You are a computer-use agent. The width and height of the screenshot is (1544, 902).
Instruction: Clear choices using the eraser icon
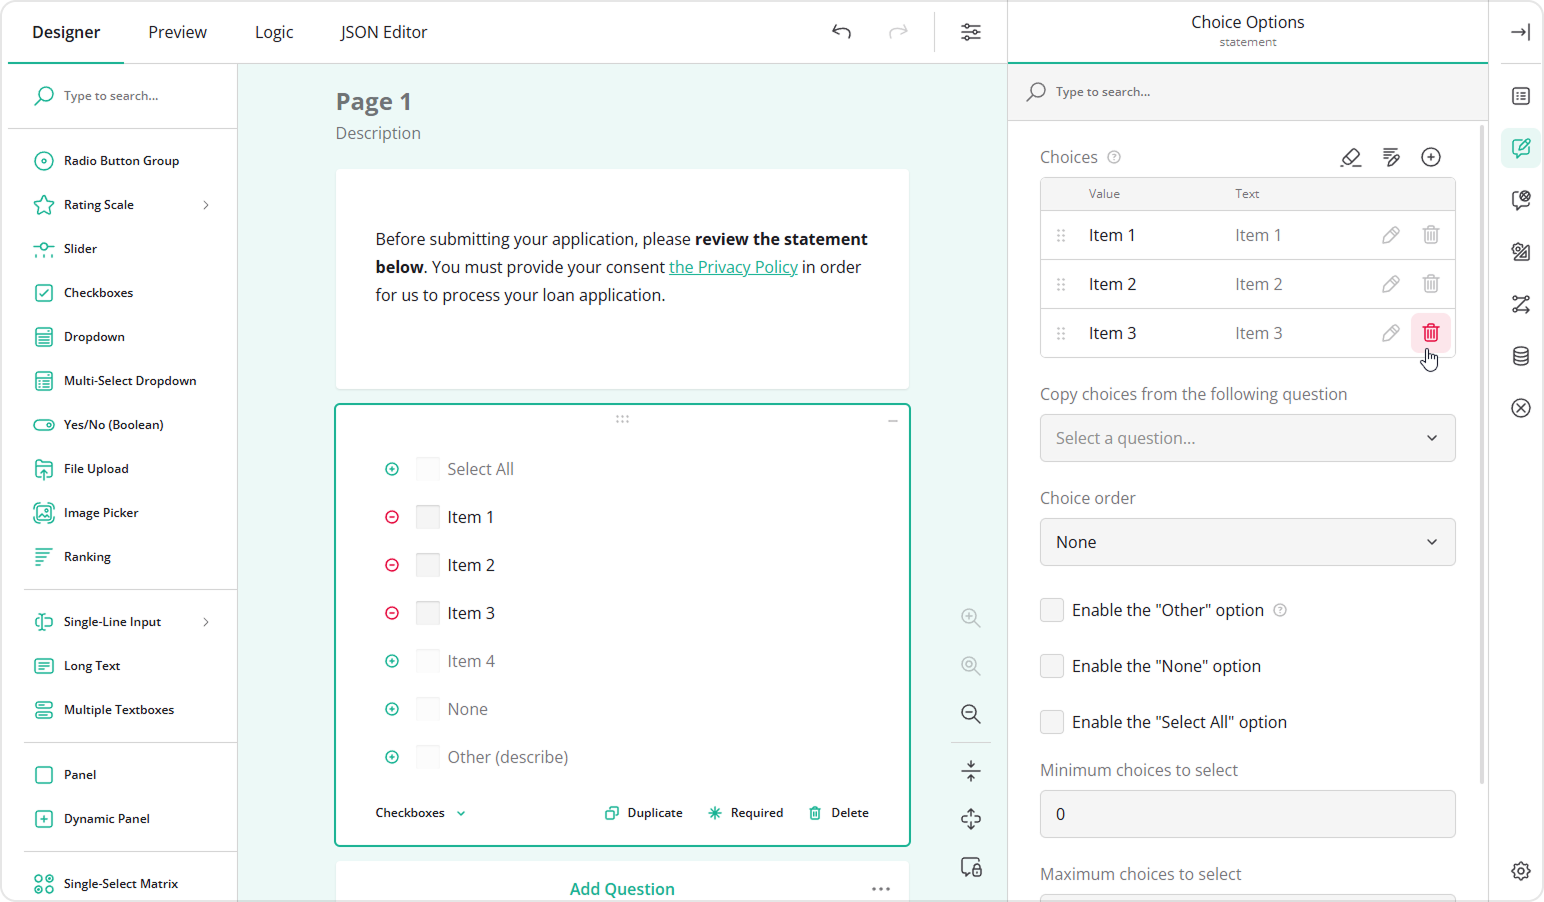[x=1350, y=157]
